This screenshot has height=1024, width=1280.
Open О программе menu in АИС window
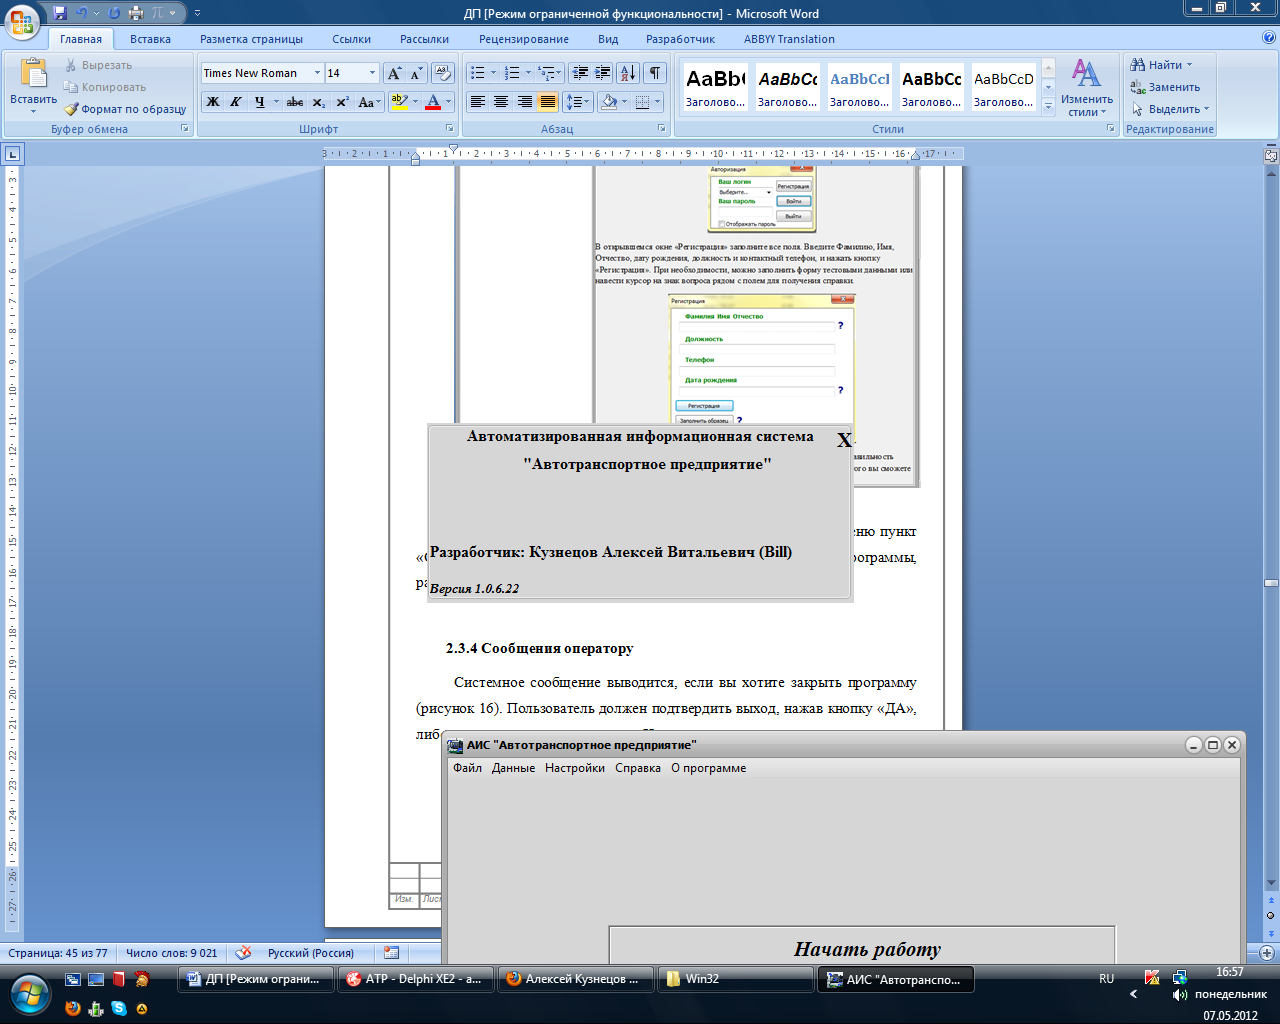[x=708, y=768]
